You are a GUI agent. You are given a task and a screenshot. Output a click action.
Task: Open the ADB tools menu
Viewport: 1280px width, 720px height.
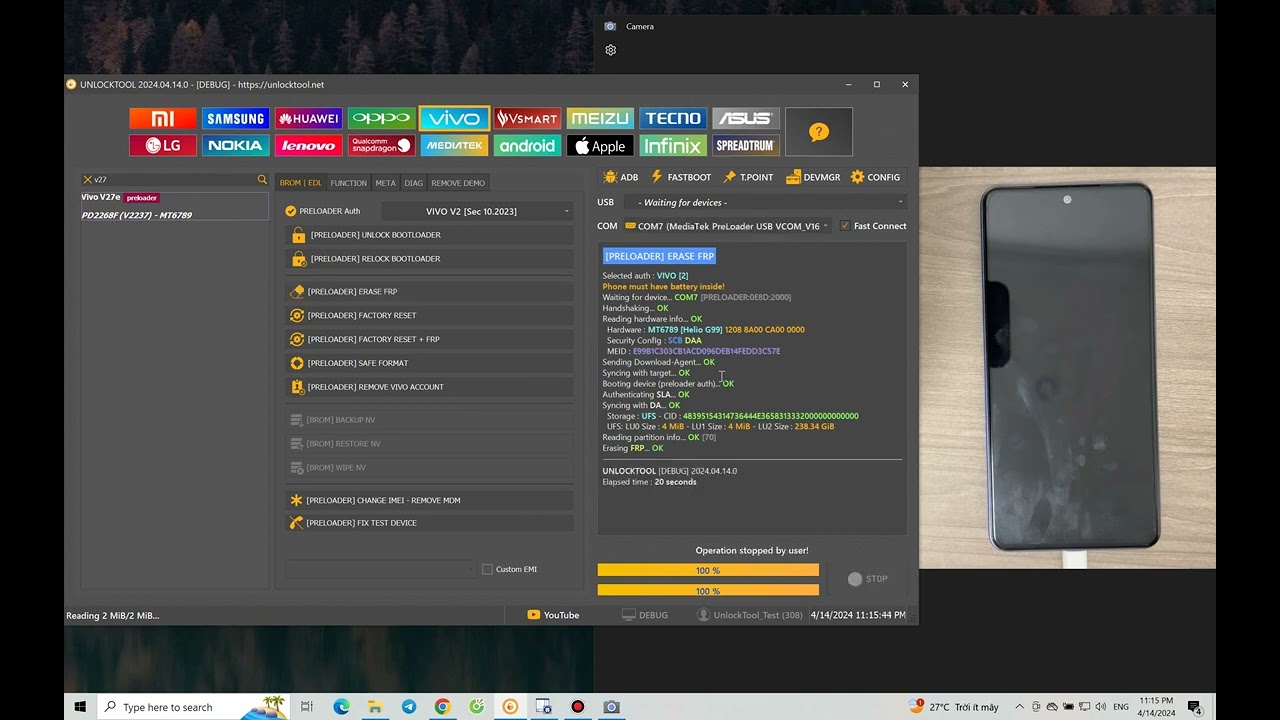[621, 177]
